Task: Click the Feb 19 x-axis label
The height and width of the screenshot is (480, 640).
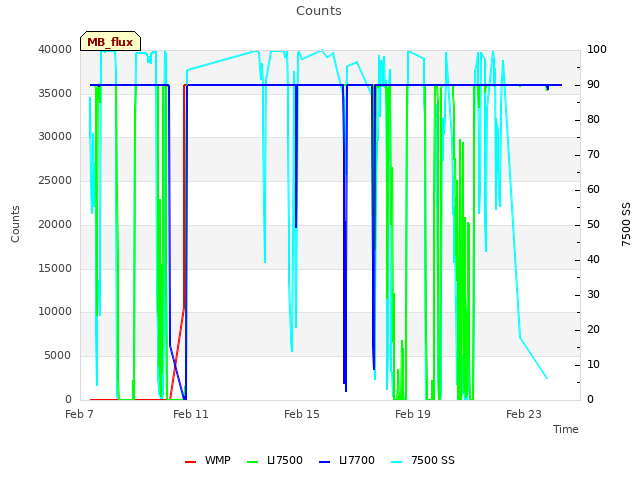Action: tap(413, 414)
